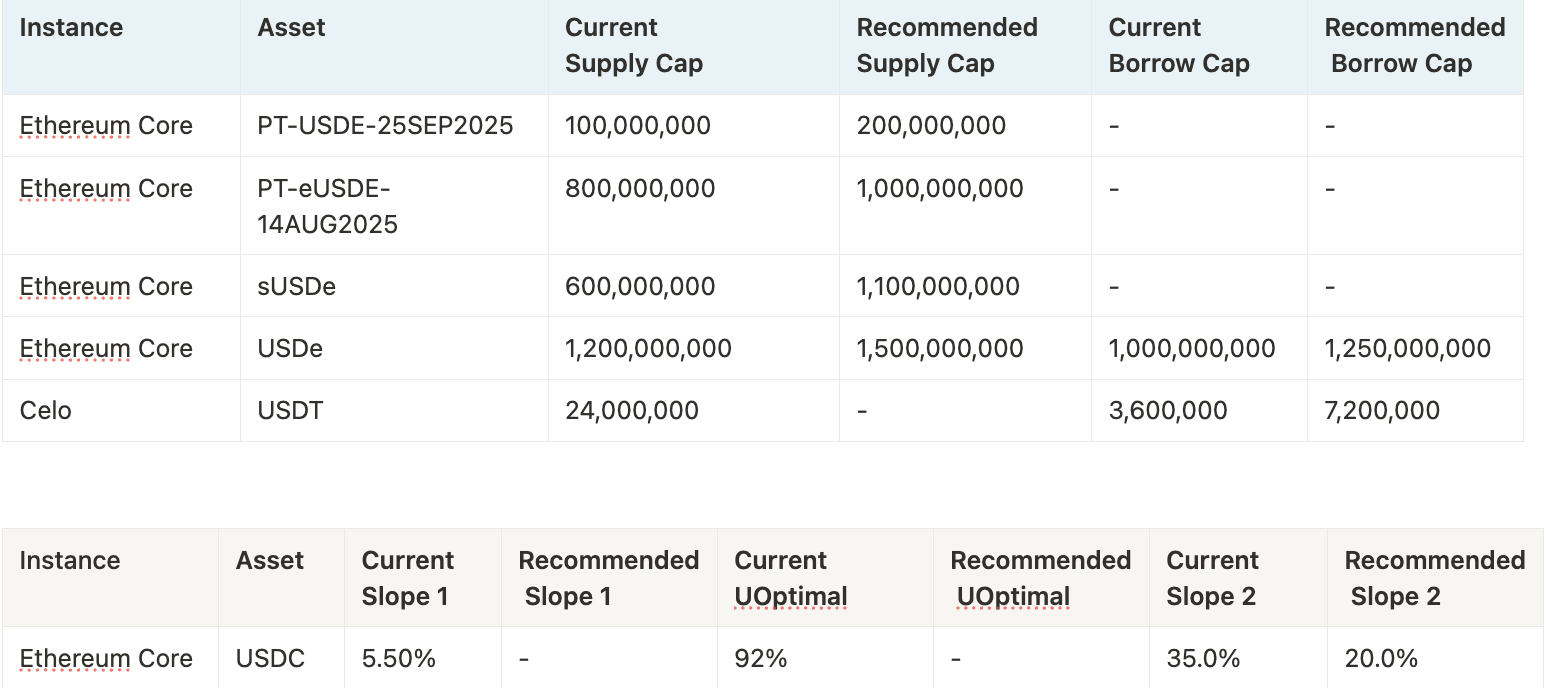Click the 1,250,000,000 recommended borrow cap value
Screen dimensions: 1554x688
[1407, 349]
